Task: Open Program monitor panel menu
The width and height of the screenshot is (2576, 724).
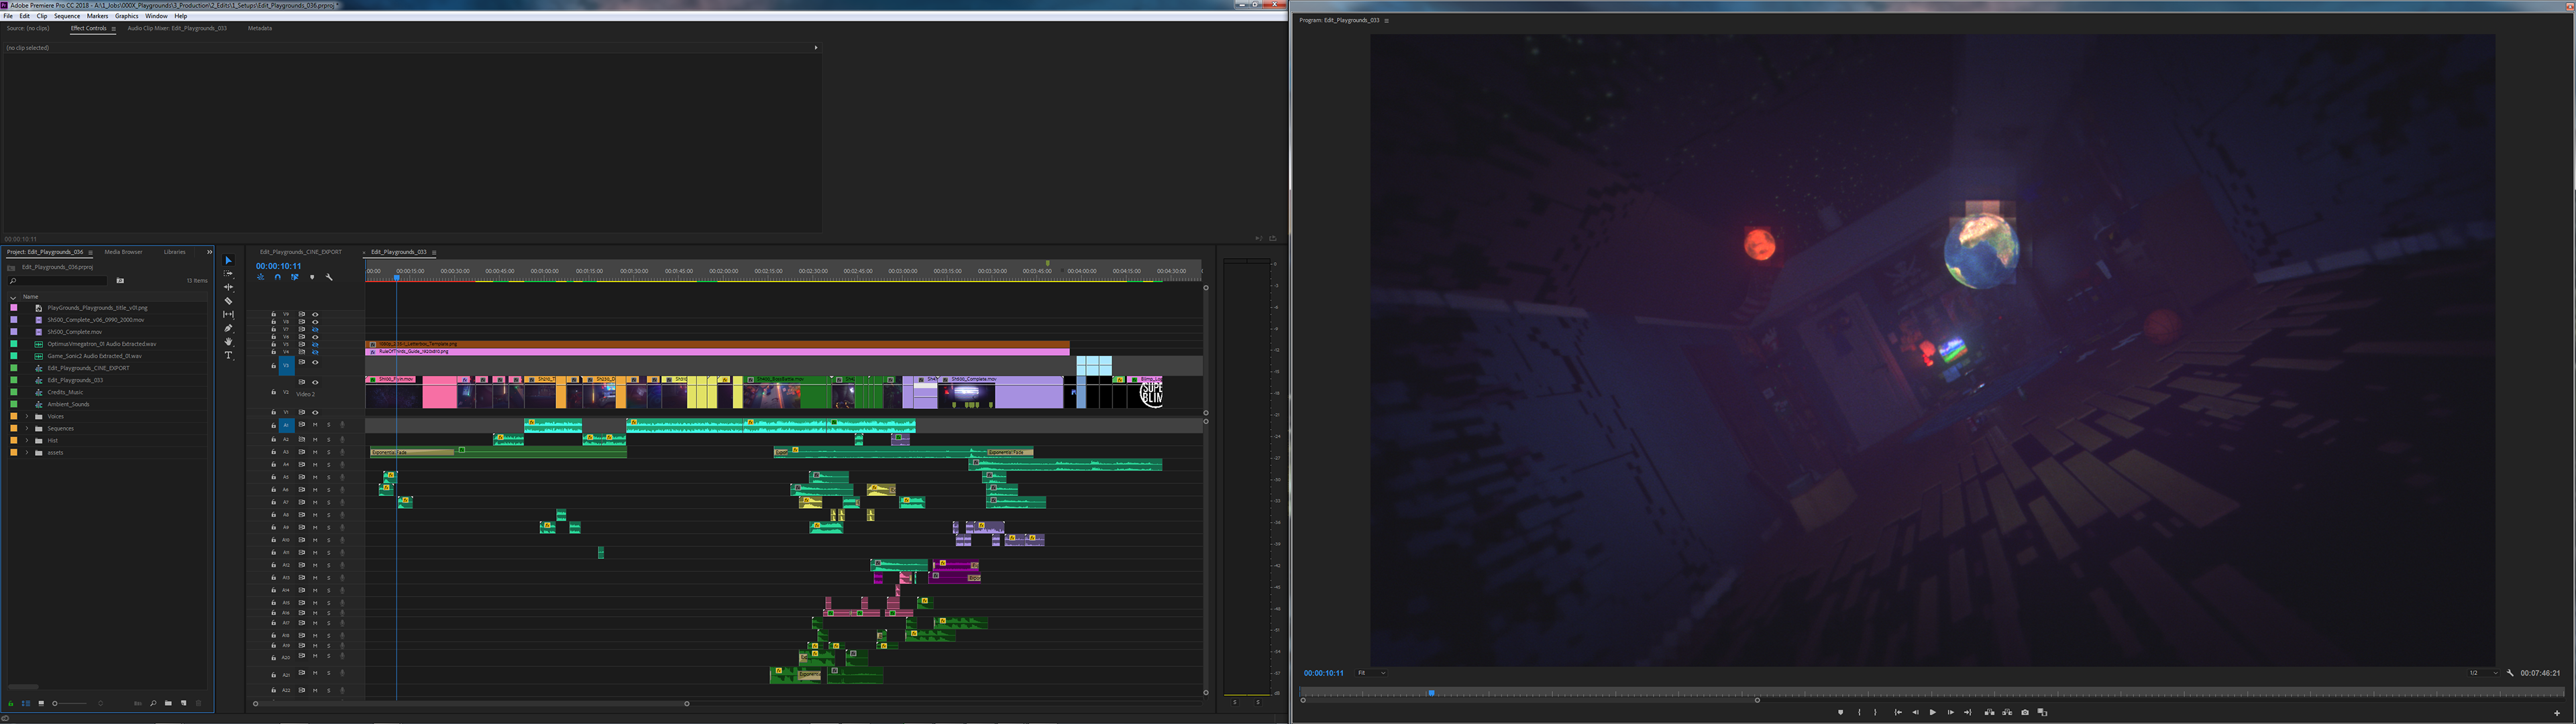Action: pos(1386,21)
